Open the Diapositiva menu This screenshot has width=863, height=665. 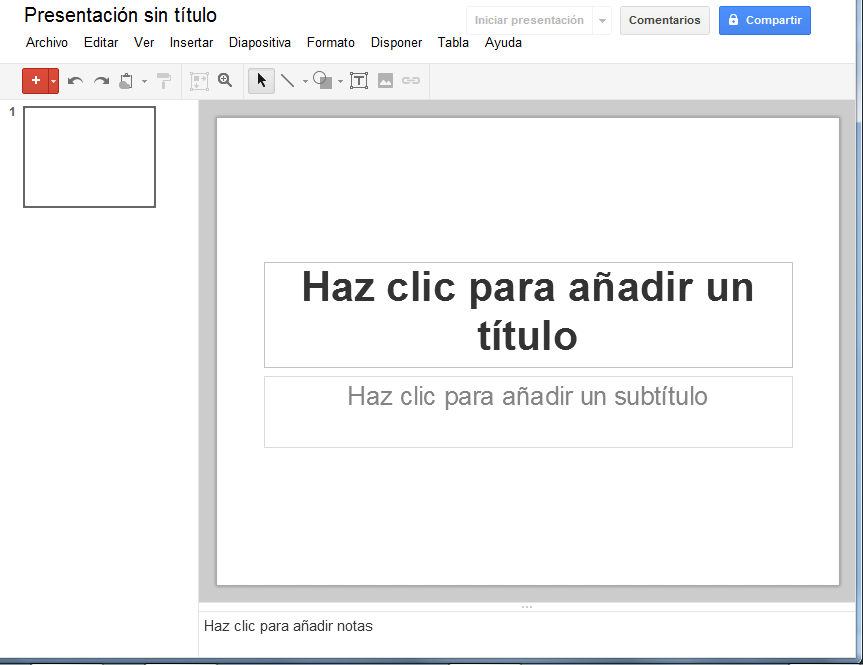pos(260,43)
